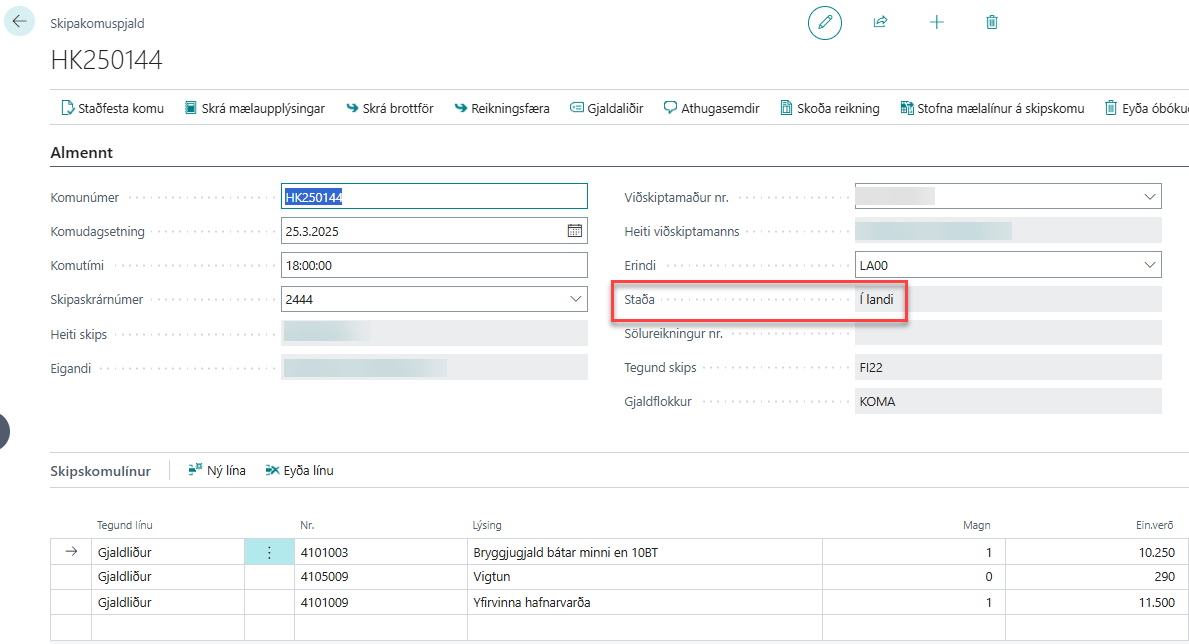1189x644 pixels.
Task: Click the back arrow button
Action: (x=20, y=21)
